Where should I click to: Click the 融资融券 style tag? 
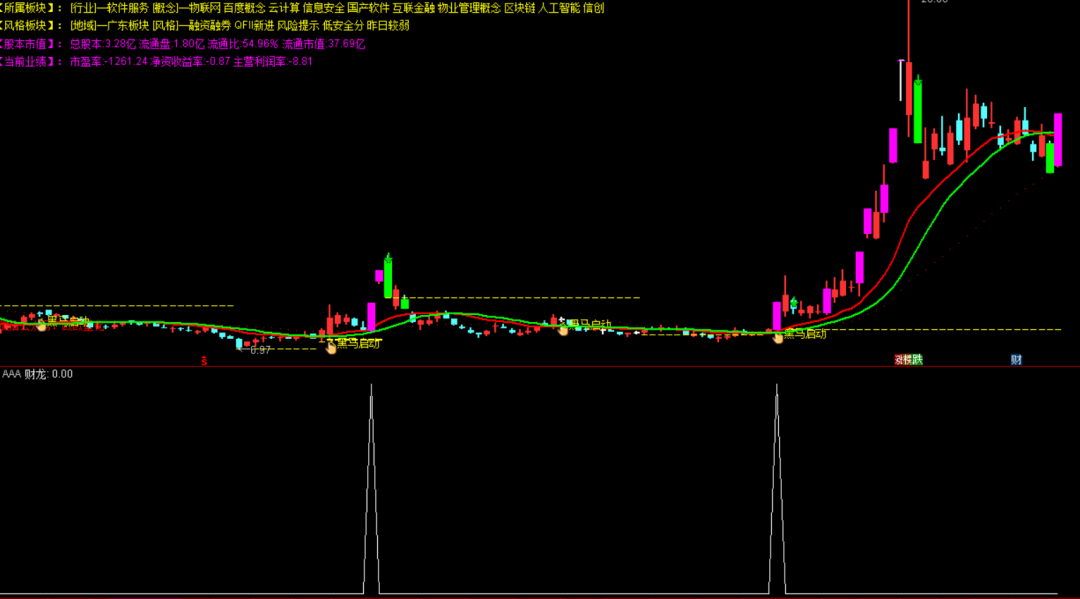tap(209, 25)
